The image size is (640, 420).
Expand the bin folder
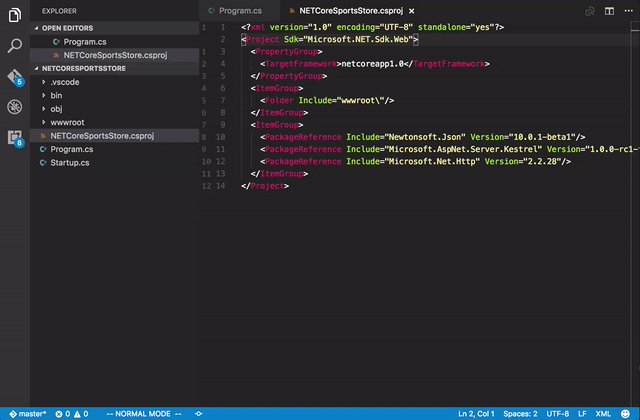(x=56, y=95)
